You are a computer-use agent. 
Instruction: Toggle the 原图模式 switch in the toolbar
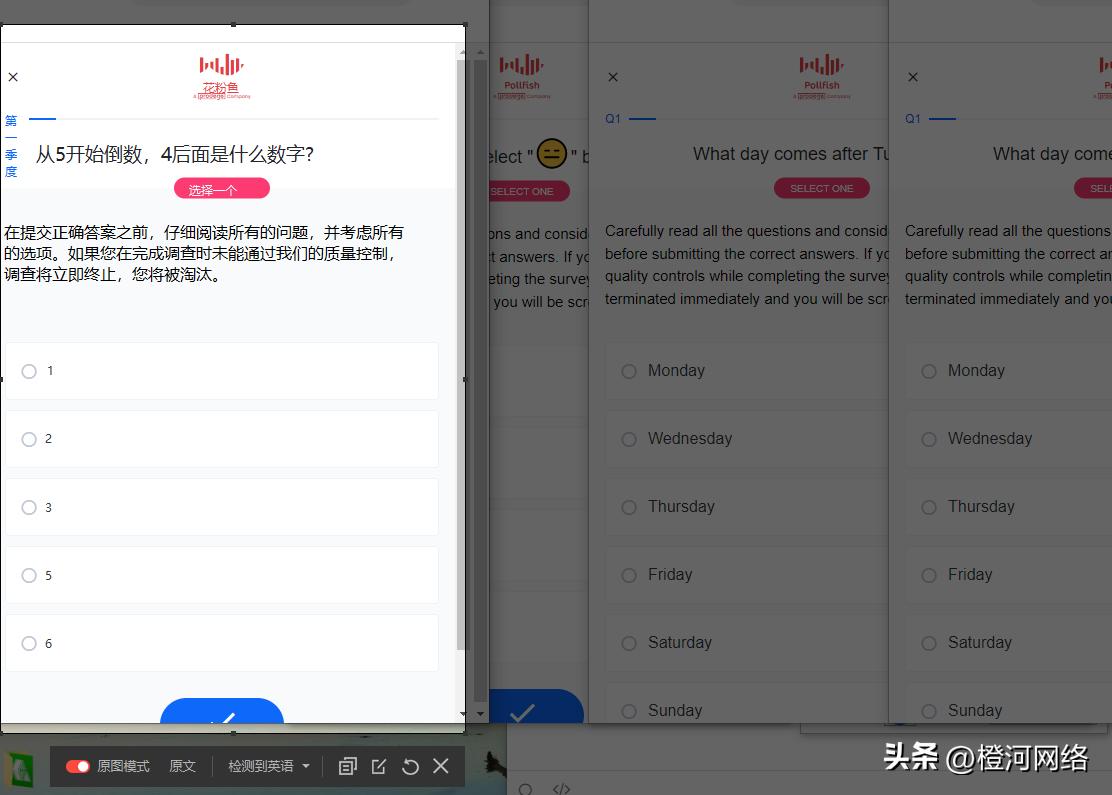click(x=78, y=766)
